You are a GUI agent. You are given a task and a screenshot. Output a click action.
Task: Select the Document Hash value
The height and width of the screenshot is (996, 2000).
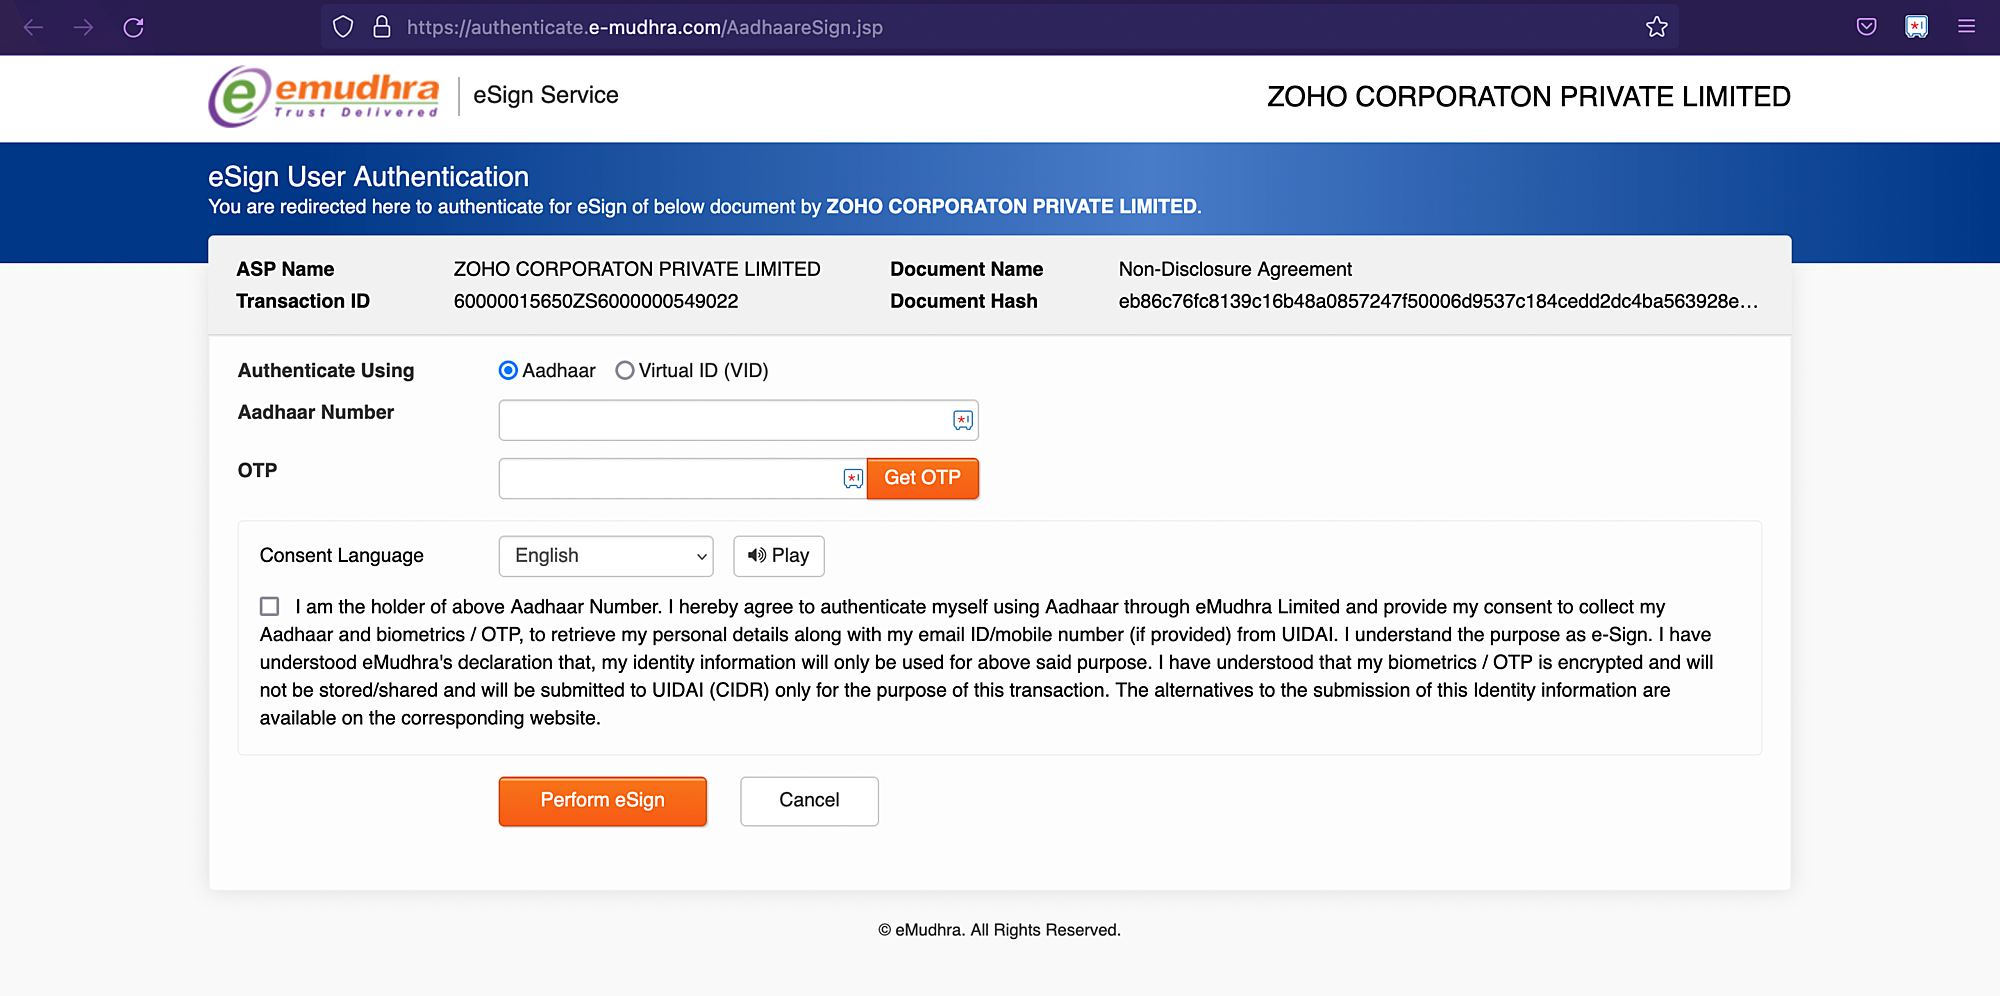click(1438, 301)
